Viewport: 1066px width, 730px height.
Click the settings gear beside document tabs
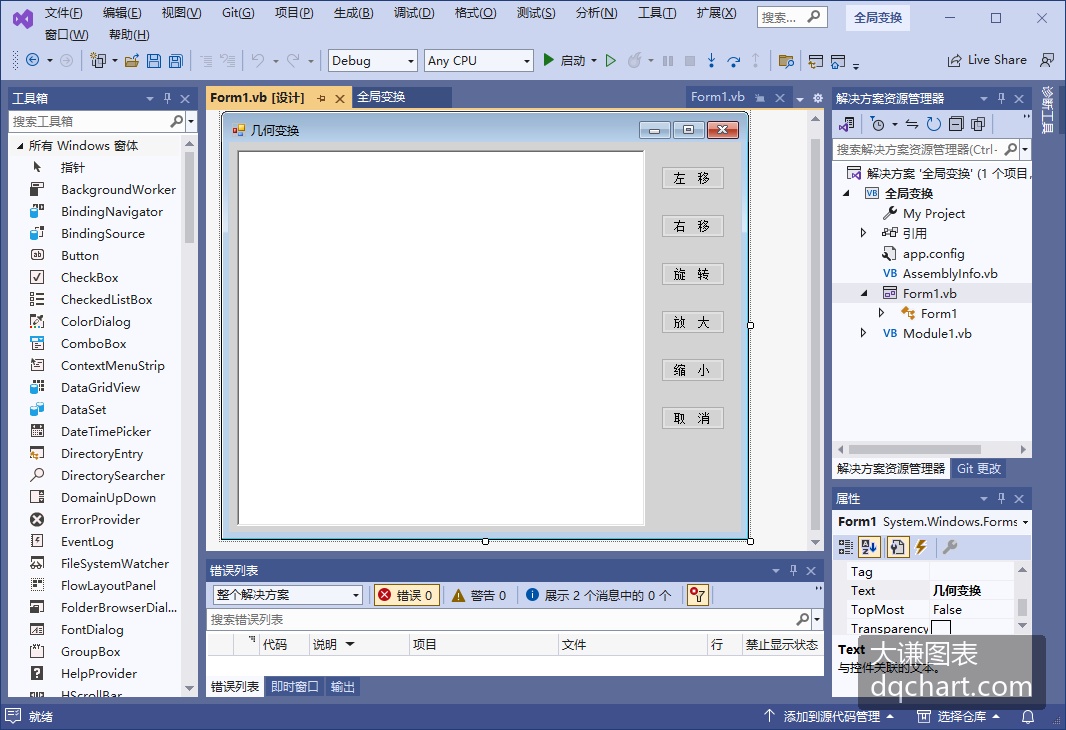[x=818, y=98]
